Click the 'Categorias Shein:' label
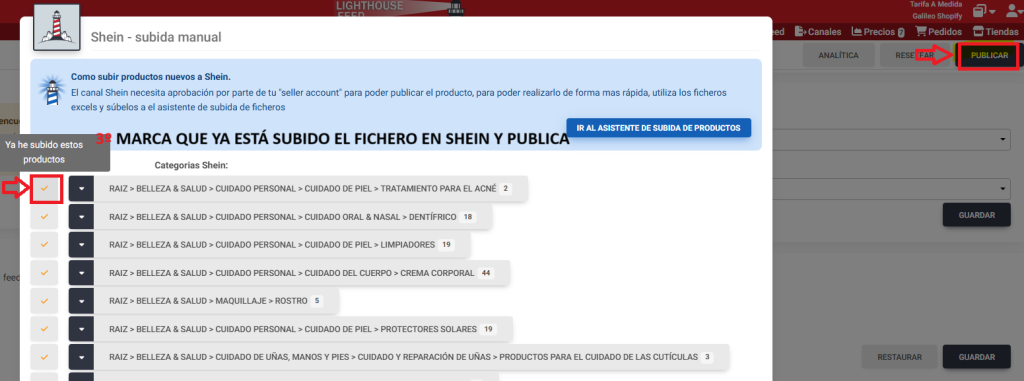Screen dimensions: 1024x381 191,165
